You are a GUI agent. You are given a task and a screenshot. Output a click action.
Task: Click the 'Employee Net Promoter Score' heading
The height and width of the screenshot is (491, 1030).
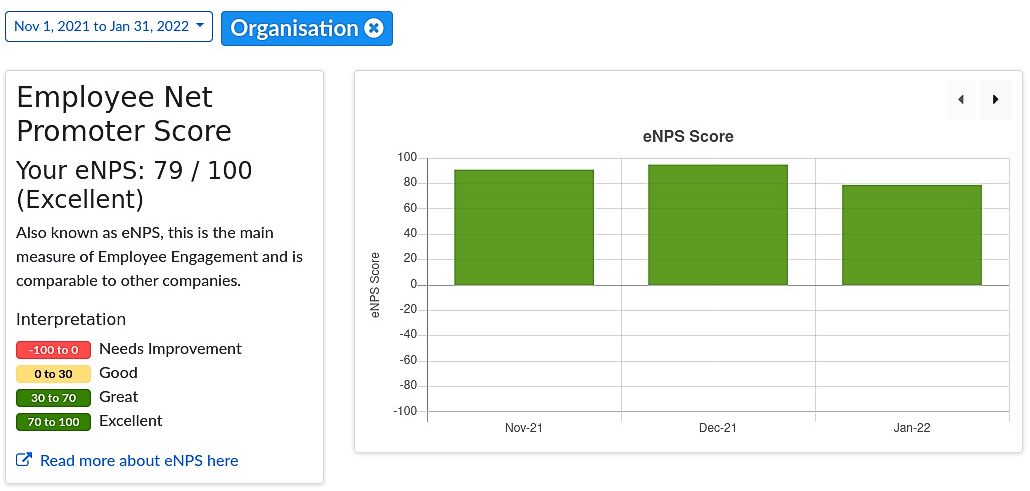[125, 114]
